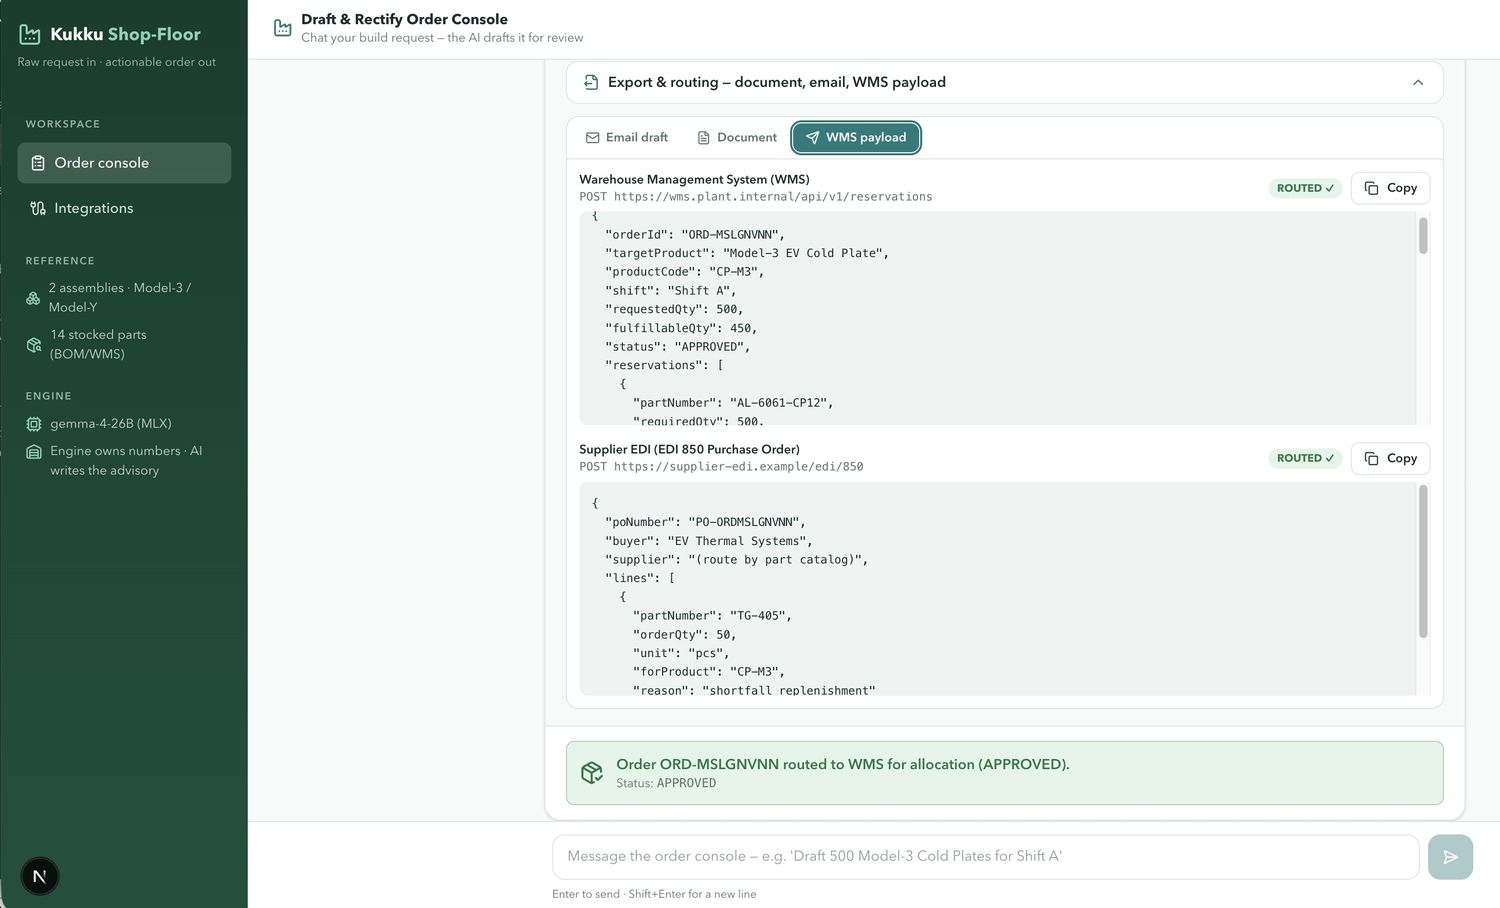Click the '"fulfillableQty": 450' line in WMS payload
The height and width of the screenshot is (908, 1500).
(681, 328)
